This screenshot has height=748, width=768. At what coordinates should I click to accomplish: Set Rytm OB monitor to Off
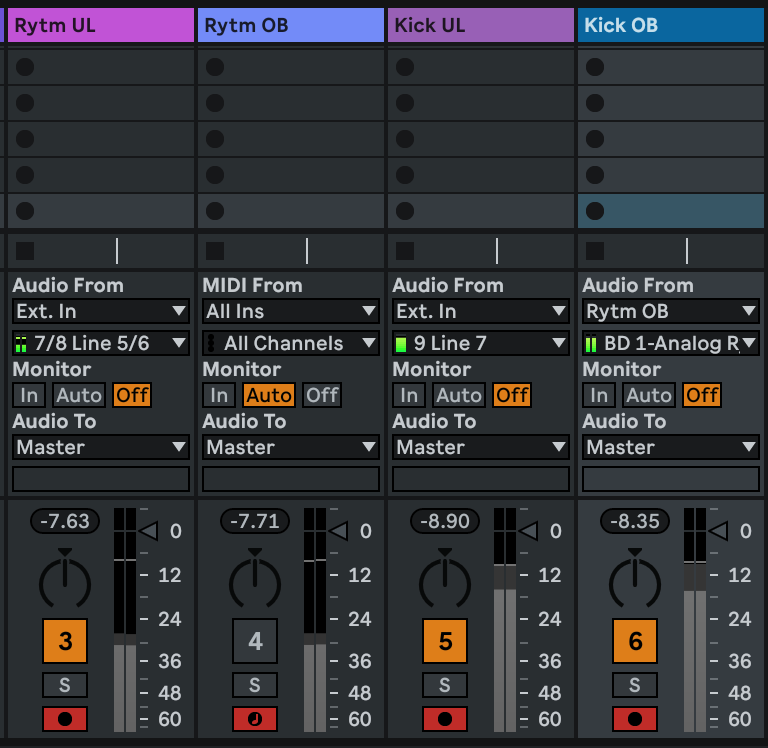[322, 395]
